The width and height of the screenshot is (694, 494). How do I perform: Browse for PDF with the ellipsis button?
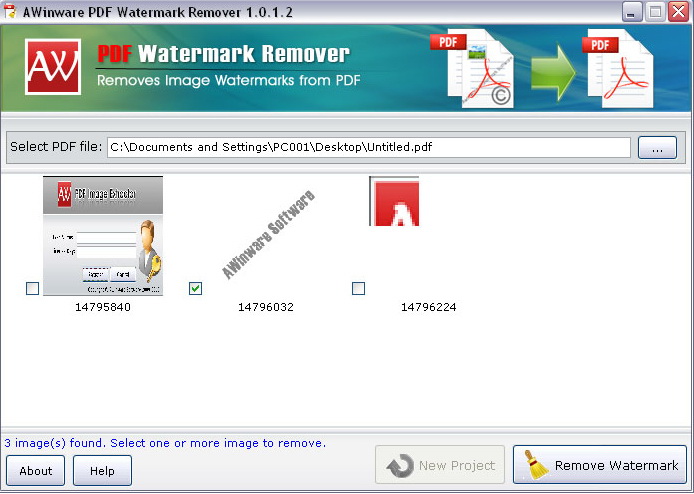click(657, 147)
